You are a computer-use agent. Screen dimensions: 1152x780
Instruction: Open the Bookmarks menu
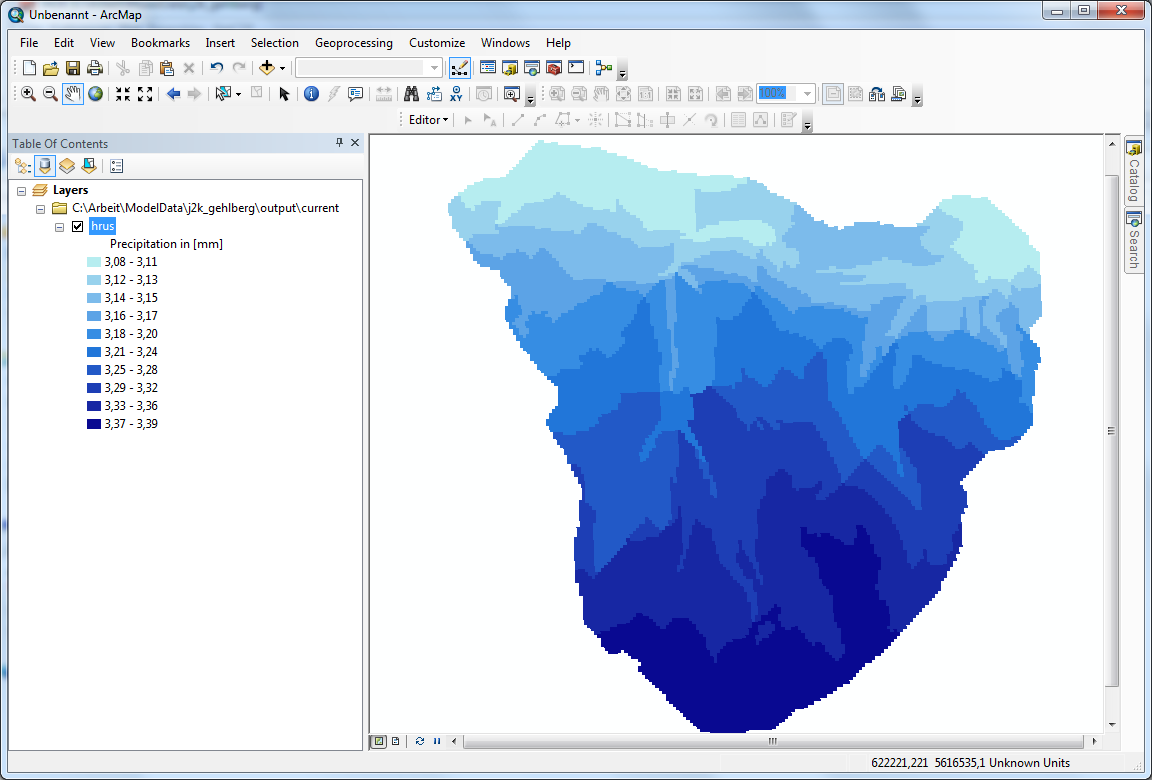click(x=160, y=43)
